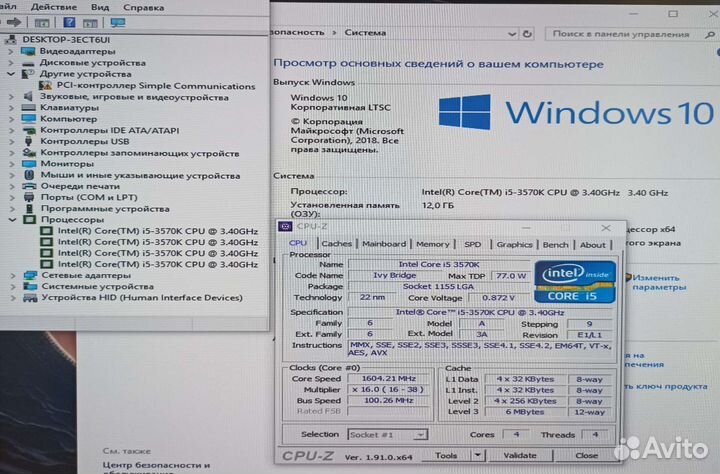
Task: Expand the Контроллеры IDE ATA/ATAPI node
Action: tap(12, 130)
